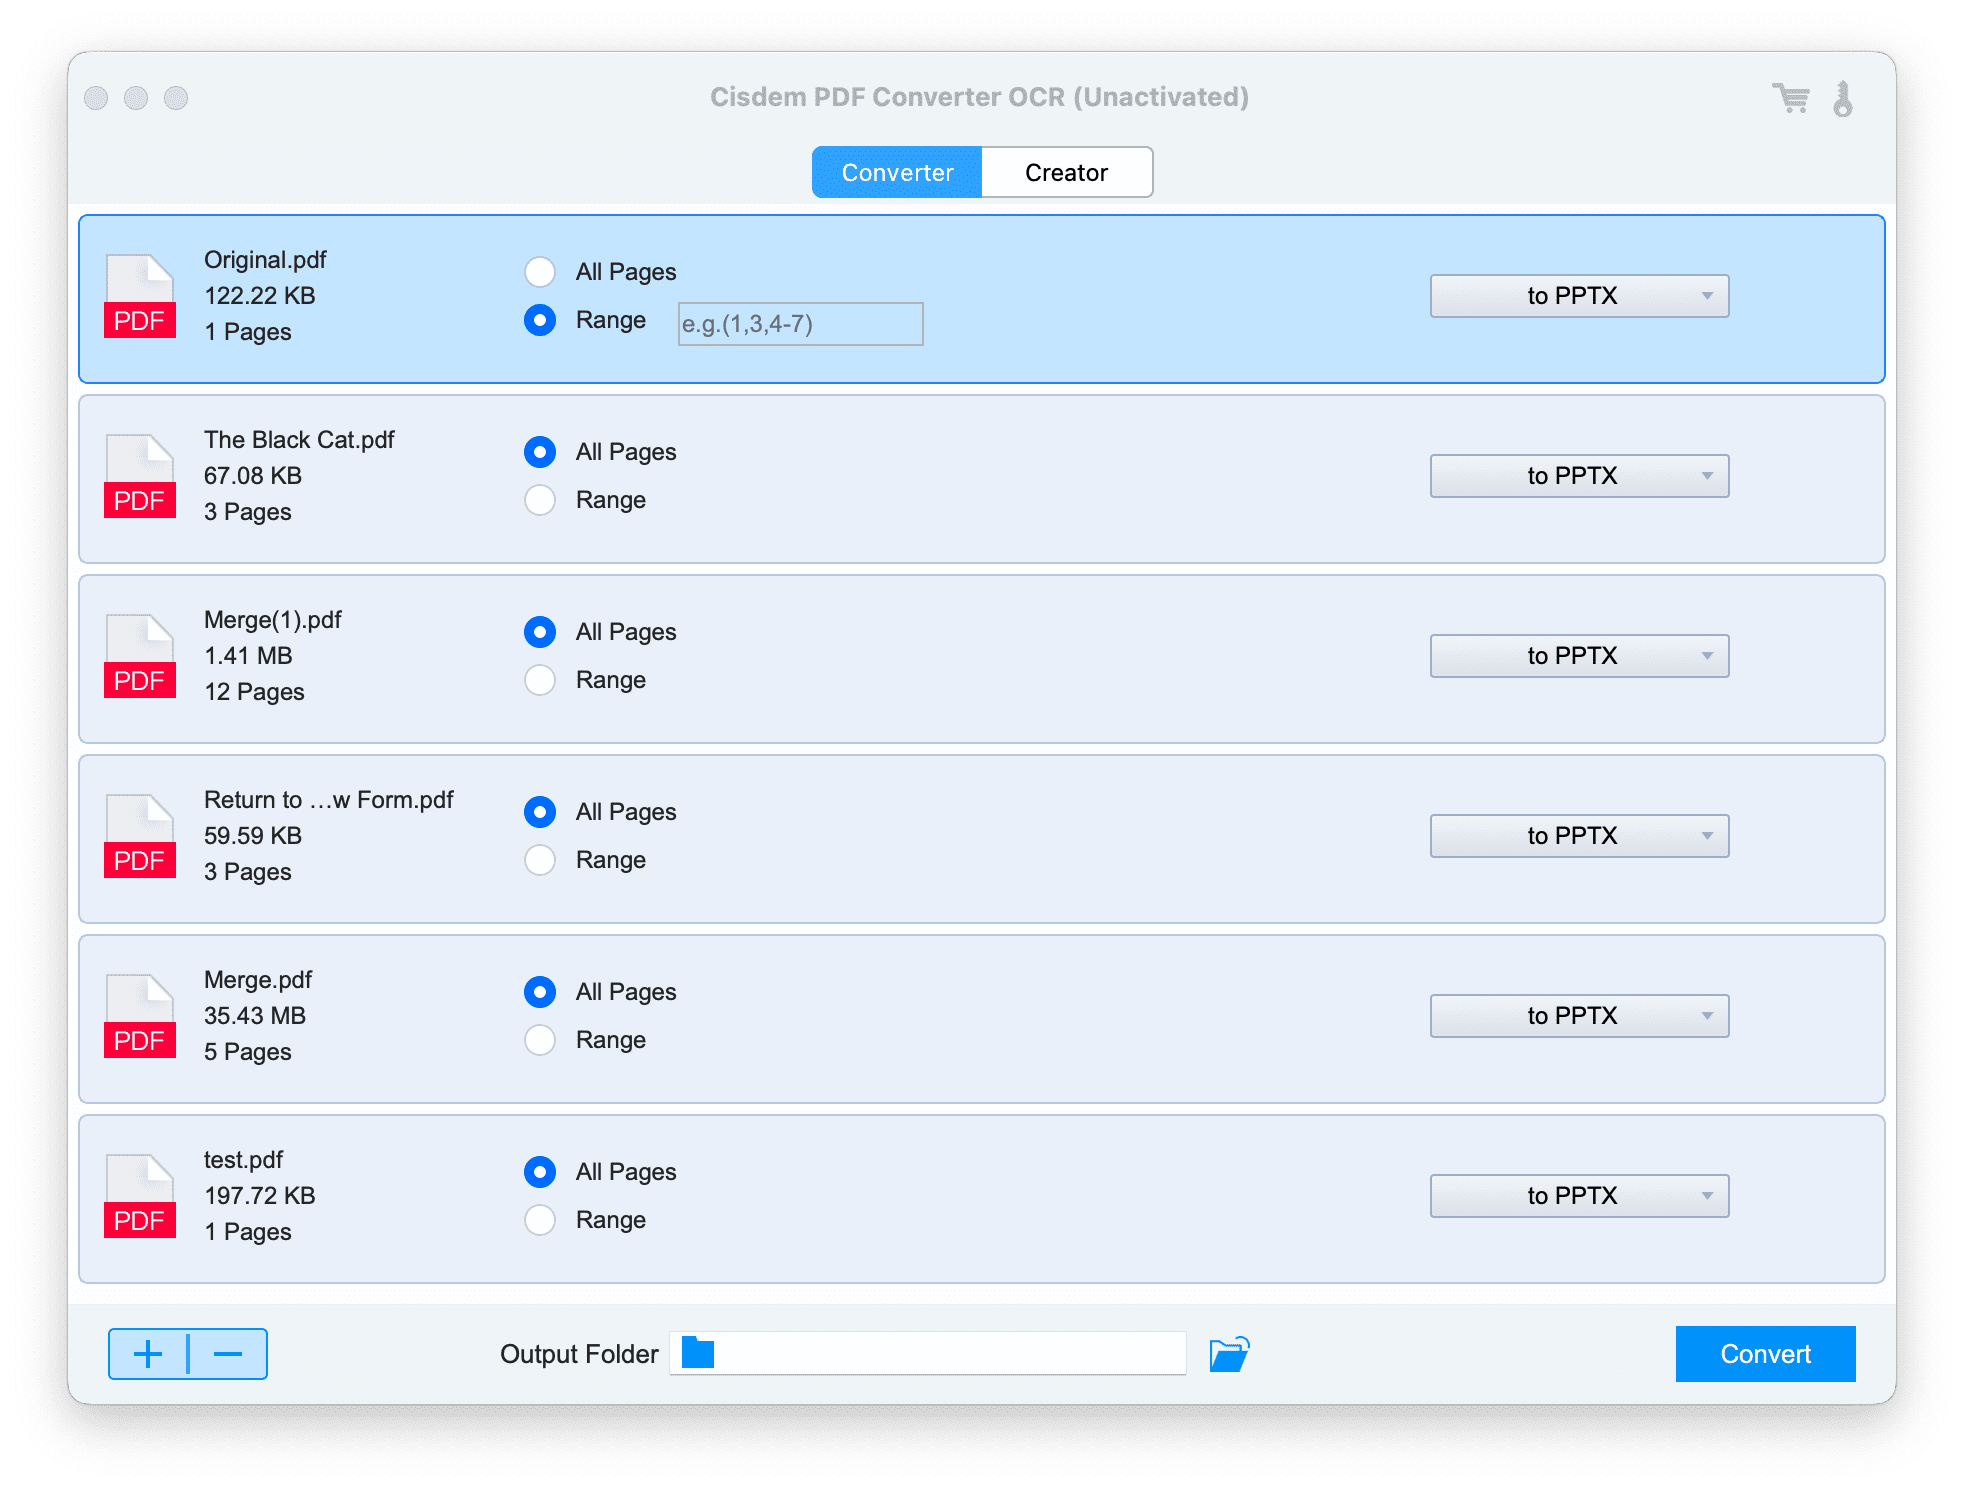This screenshot has height=1488, width=1964.
Task: Switch to the Creator tab
Action: tap(1067, 172)
